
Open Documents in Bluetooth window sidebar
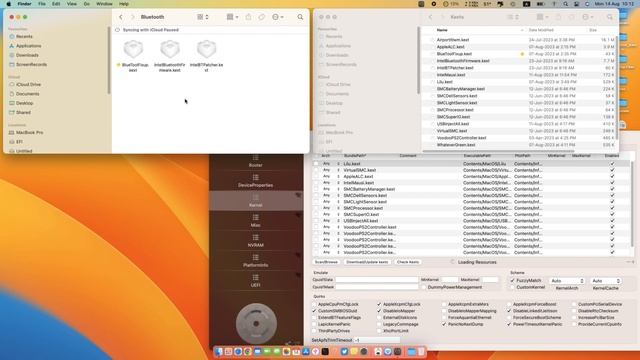pyautogui.click(x=28, y=94)
